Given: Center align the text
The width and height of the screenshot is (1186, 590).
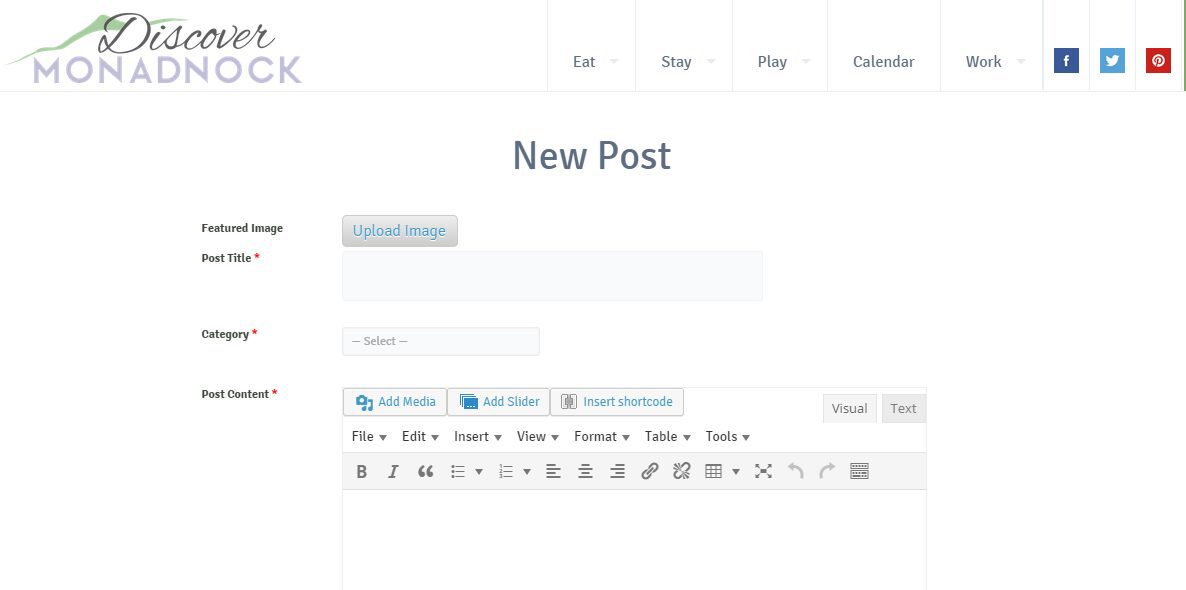Looking at the screenshot, I should (x=585, y=471).
